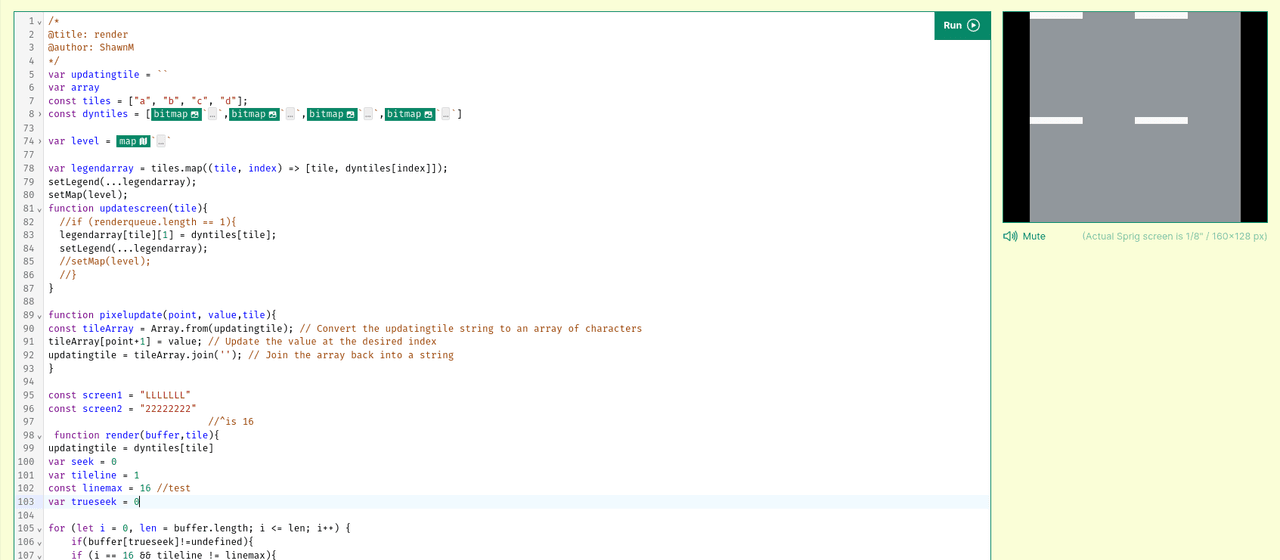Collapse the render function at line 98
This screenshot has height=560, width=1280.
click(x=39, y=436)
